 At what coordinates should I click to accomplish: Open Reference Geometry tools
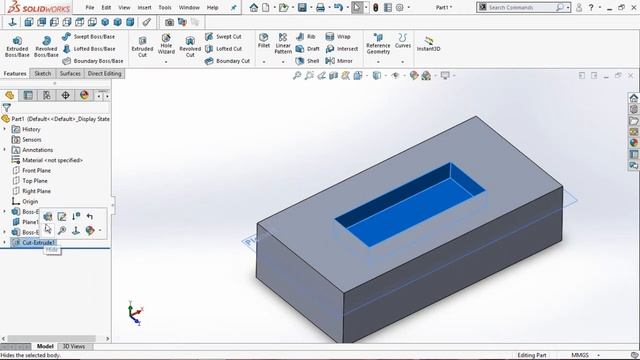coord(378,44)
